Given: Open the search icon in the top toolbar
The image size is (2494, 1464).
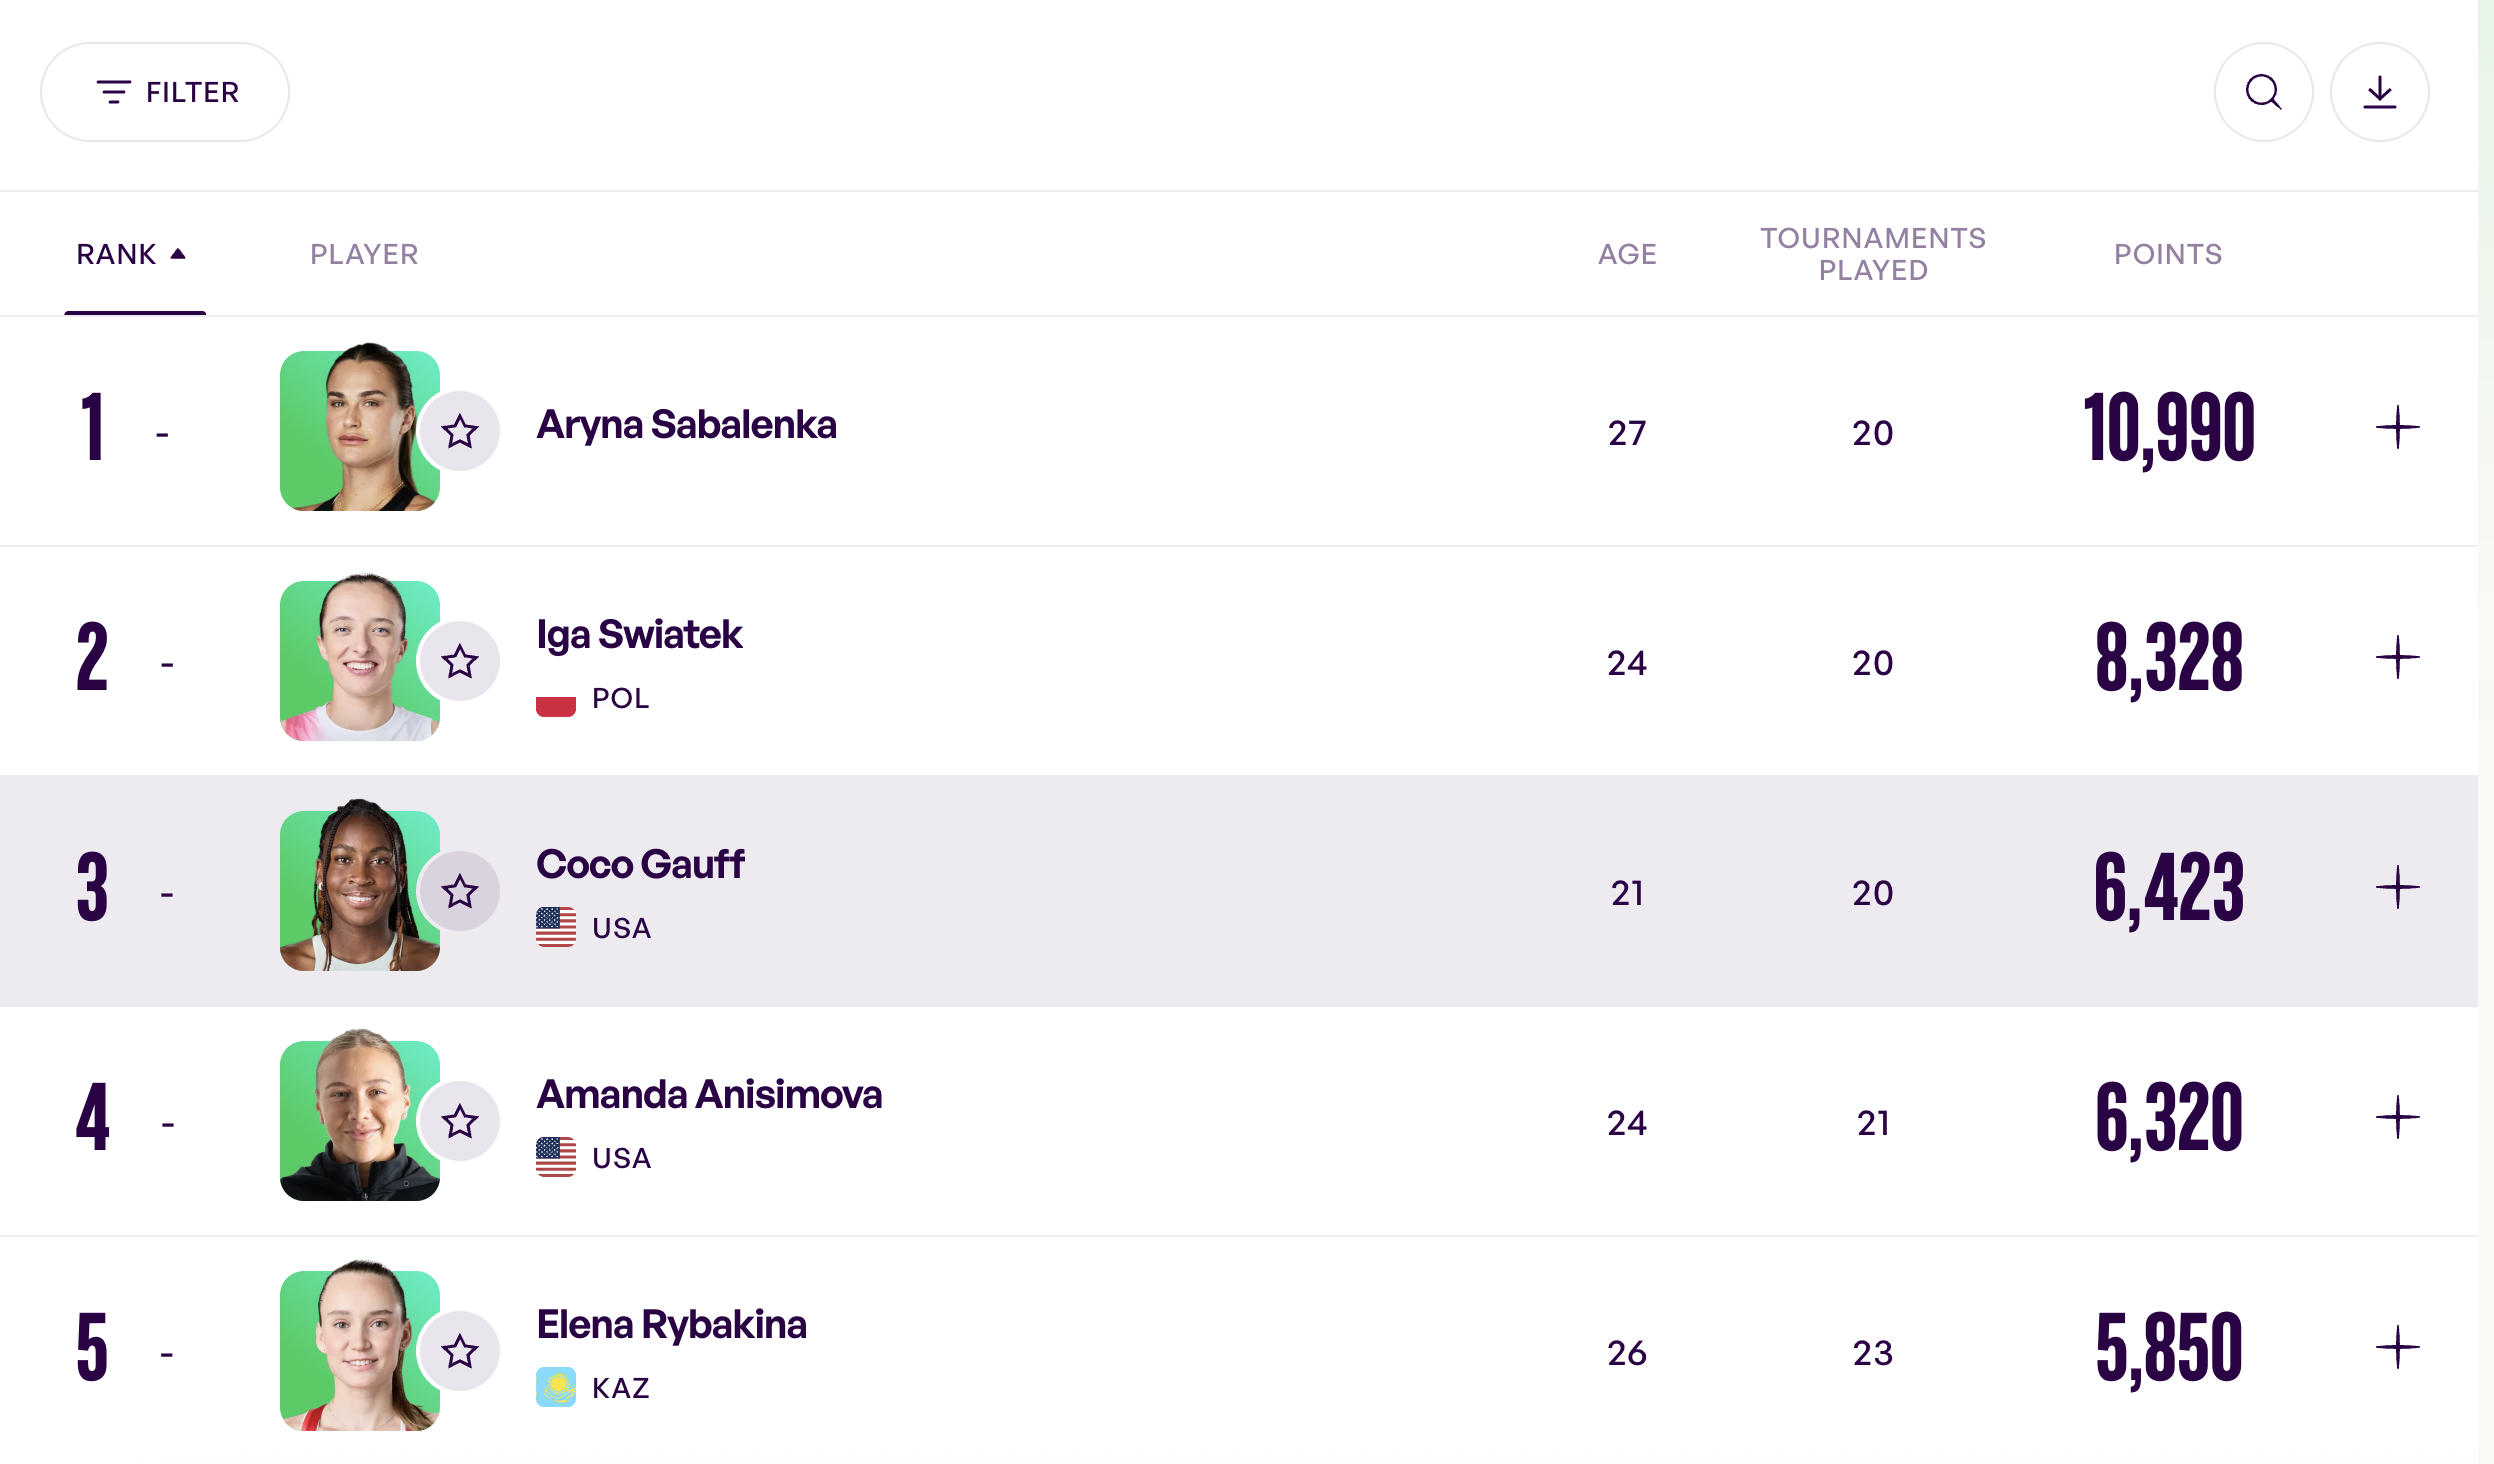Looking at the screenshot, I should point(2262,91).
